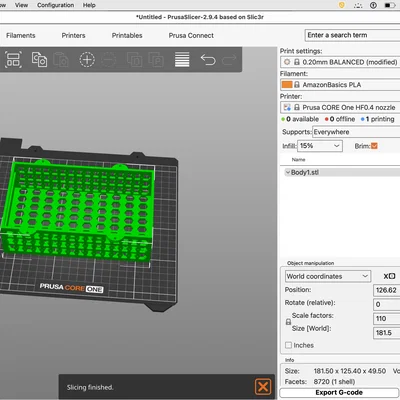Select the green model on the bed
Image resolution: width=400 pixels, height=400 pixels.
tap(77, 212)
